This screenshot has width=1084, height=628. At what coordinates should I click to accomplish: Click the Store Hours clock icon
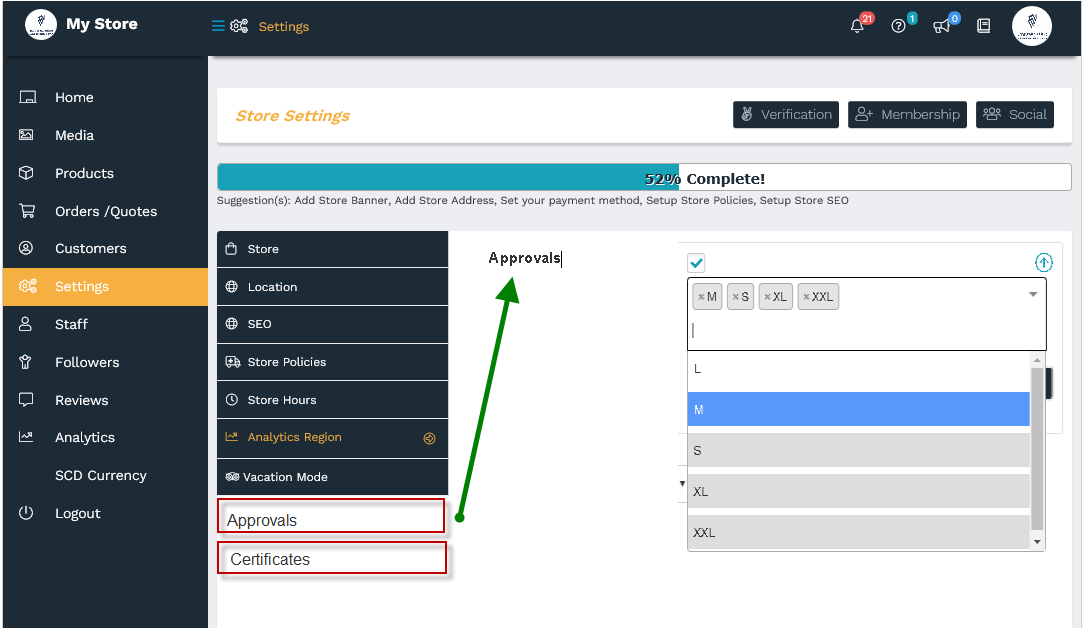pos(232,400)
